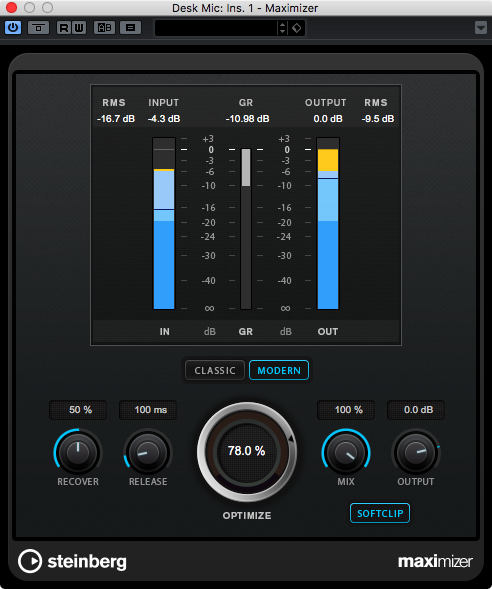
Task: Switch A/B settings comparison
Action: [x=104, y=28]
